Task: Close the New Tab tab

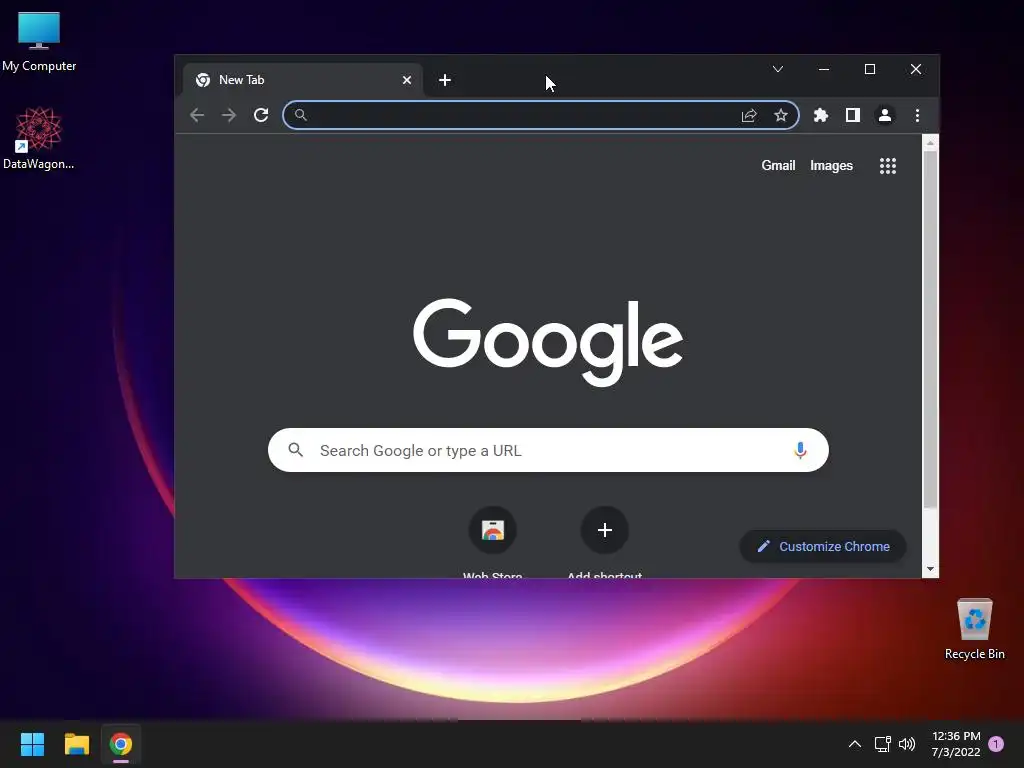Action: [x=407, y=80]
